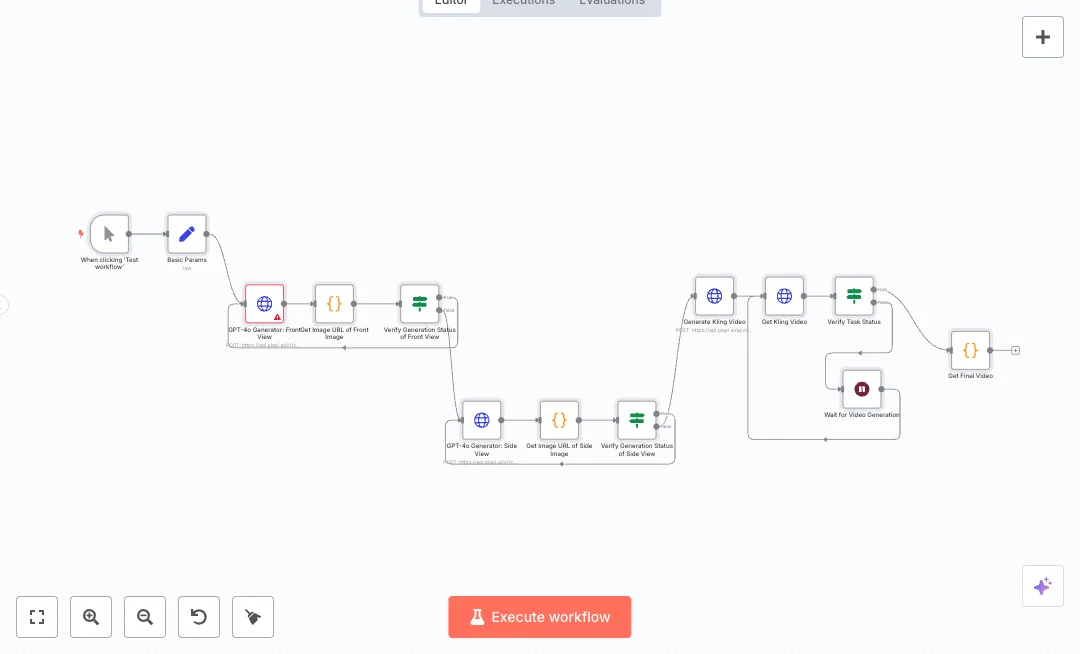
Task: Click the zoom-to-fit canvas icon
Action: point(37,617)
